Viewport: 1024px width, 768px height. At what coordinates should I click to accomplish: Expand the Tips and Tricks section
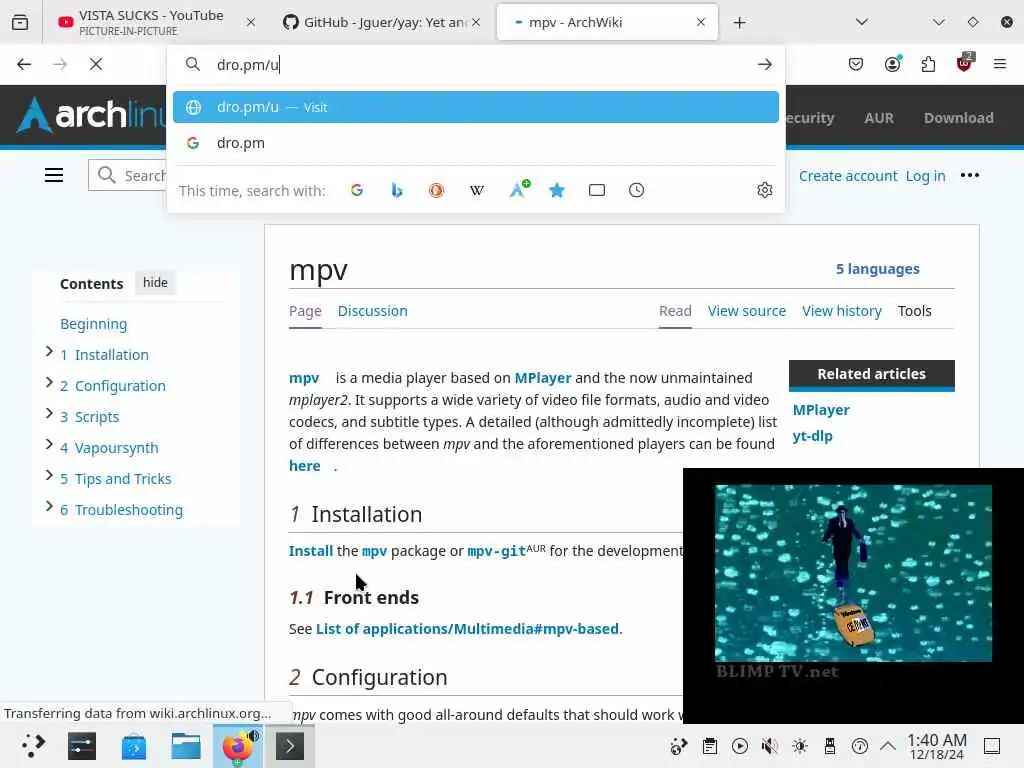[49, 475]
